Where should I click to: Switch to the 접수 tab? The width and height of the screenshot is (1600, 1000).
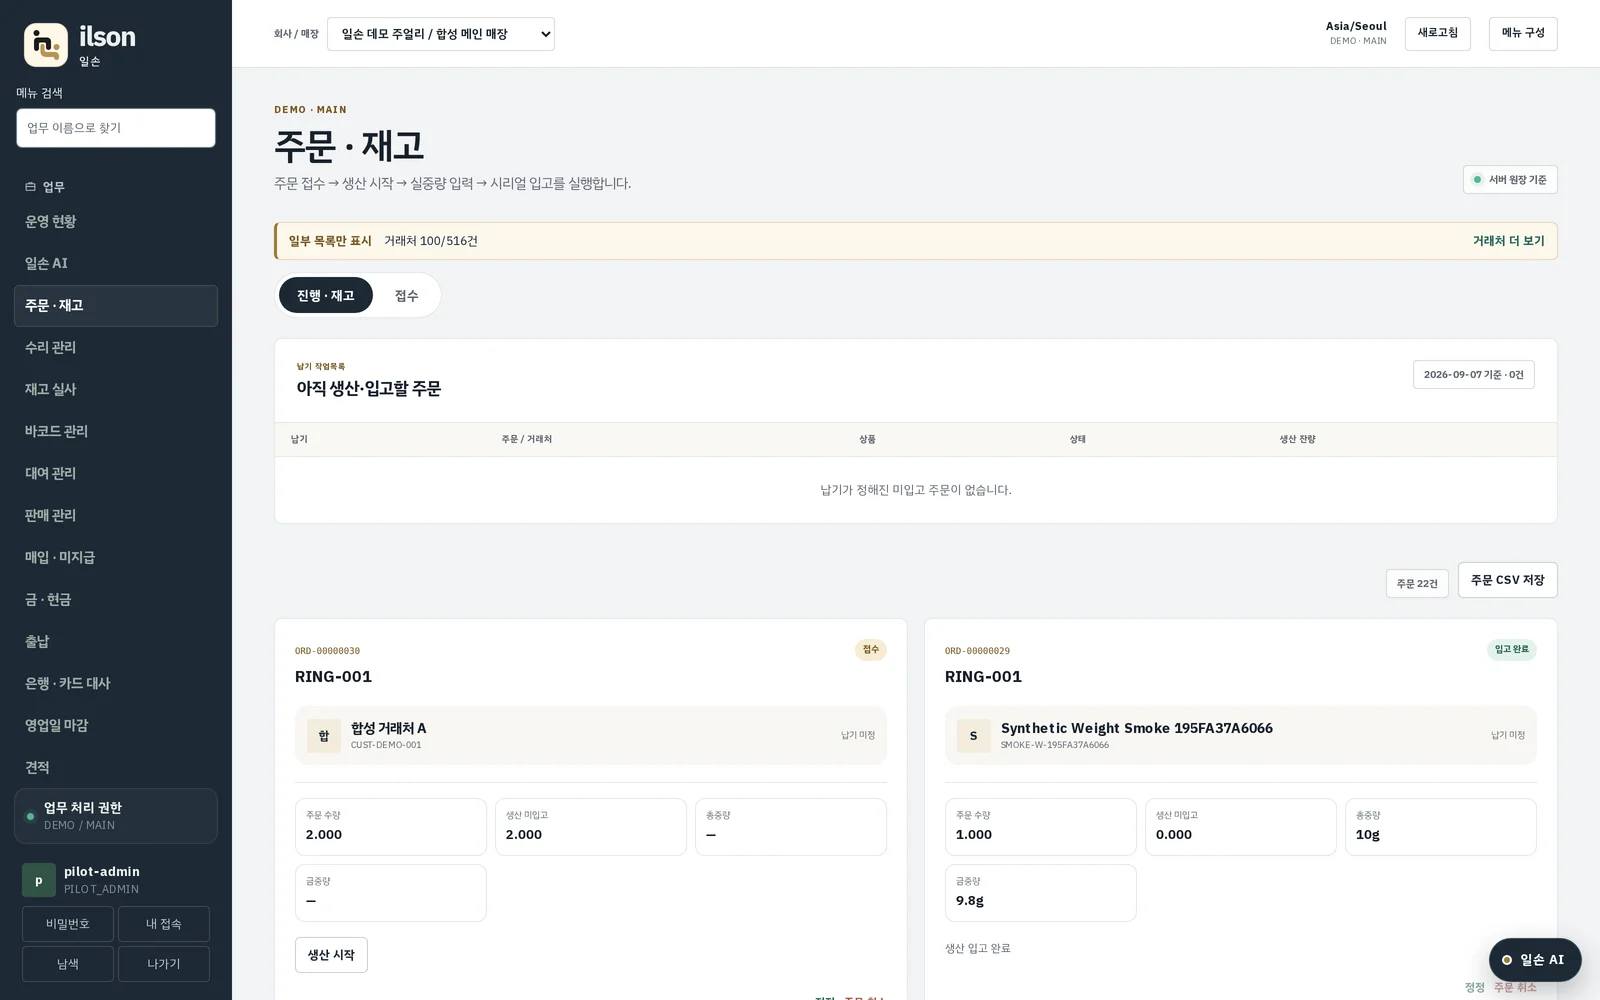[407, 295]
